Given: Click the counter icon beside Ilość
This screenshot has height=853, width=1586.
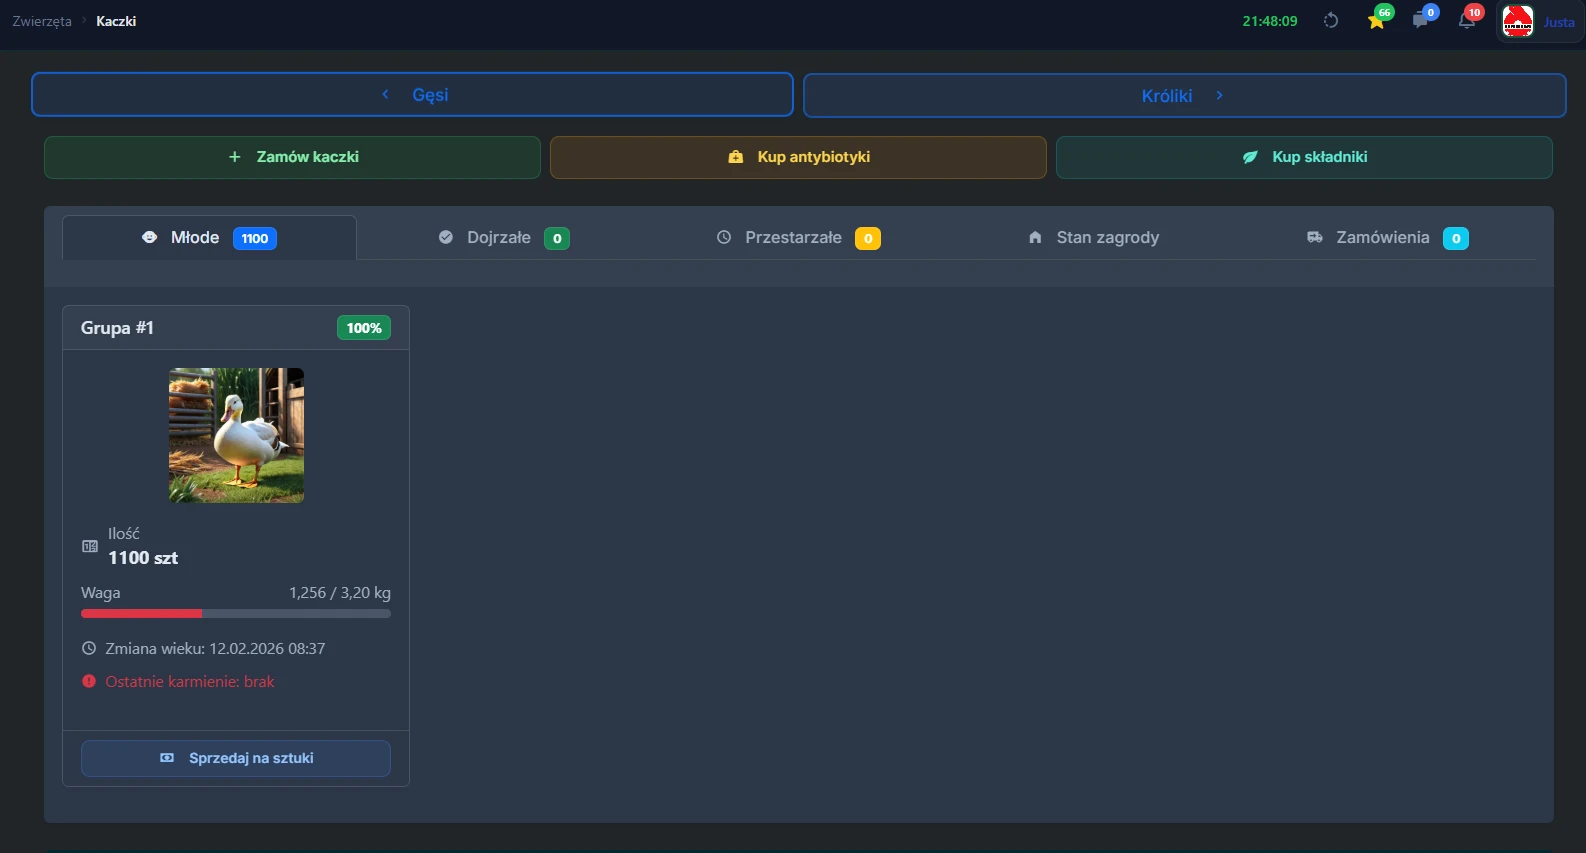Looking at the screenshot, I should point(90,546).
